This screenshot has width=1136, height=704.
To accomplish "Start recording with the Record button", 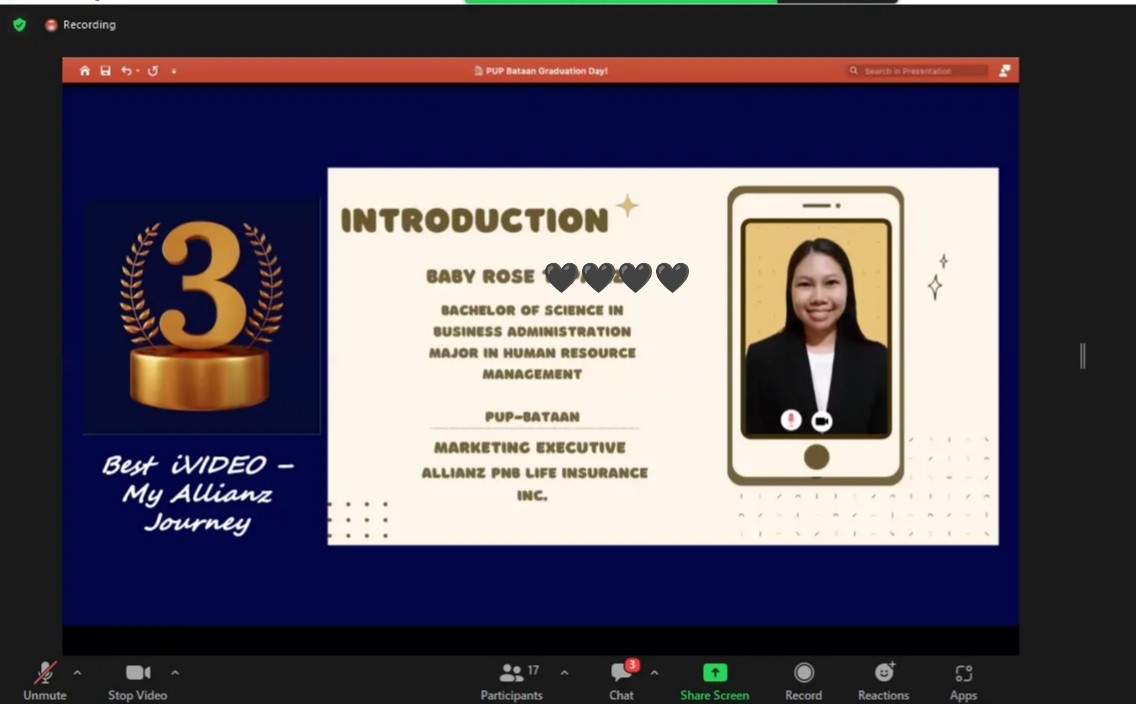I will tap(803, 681).
